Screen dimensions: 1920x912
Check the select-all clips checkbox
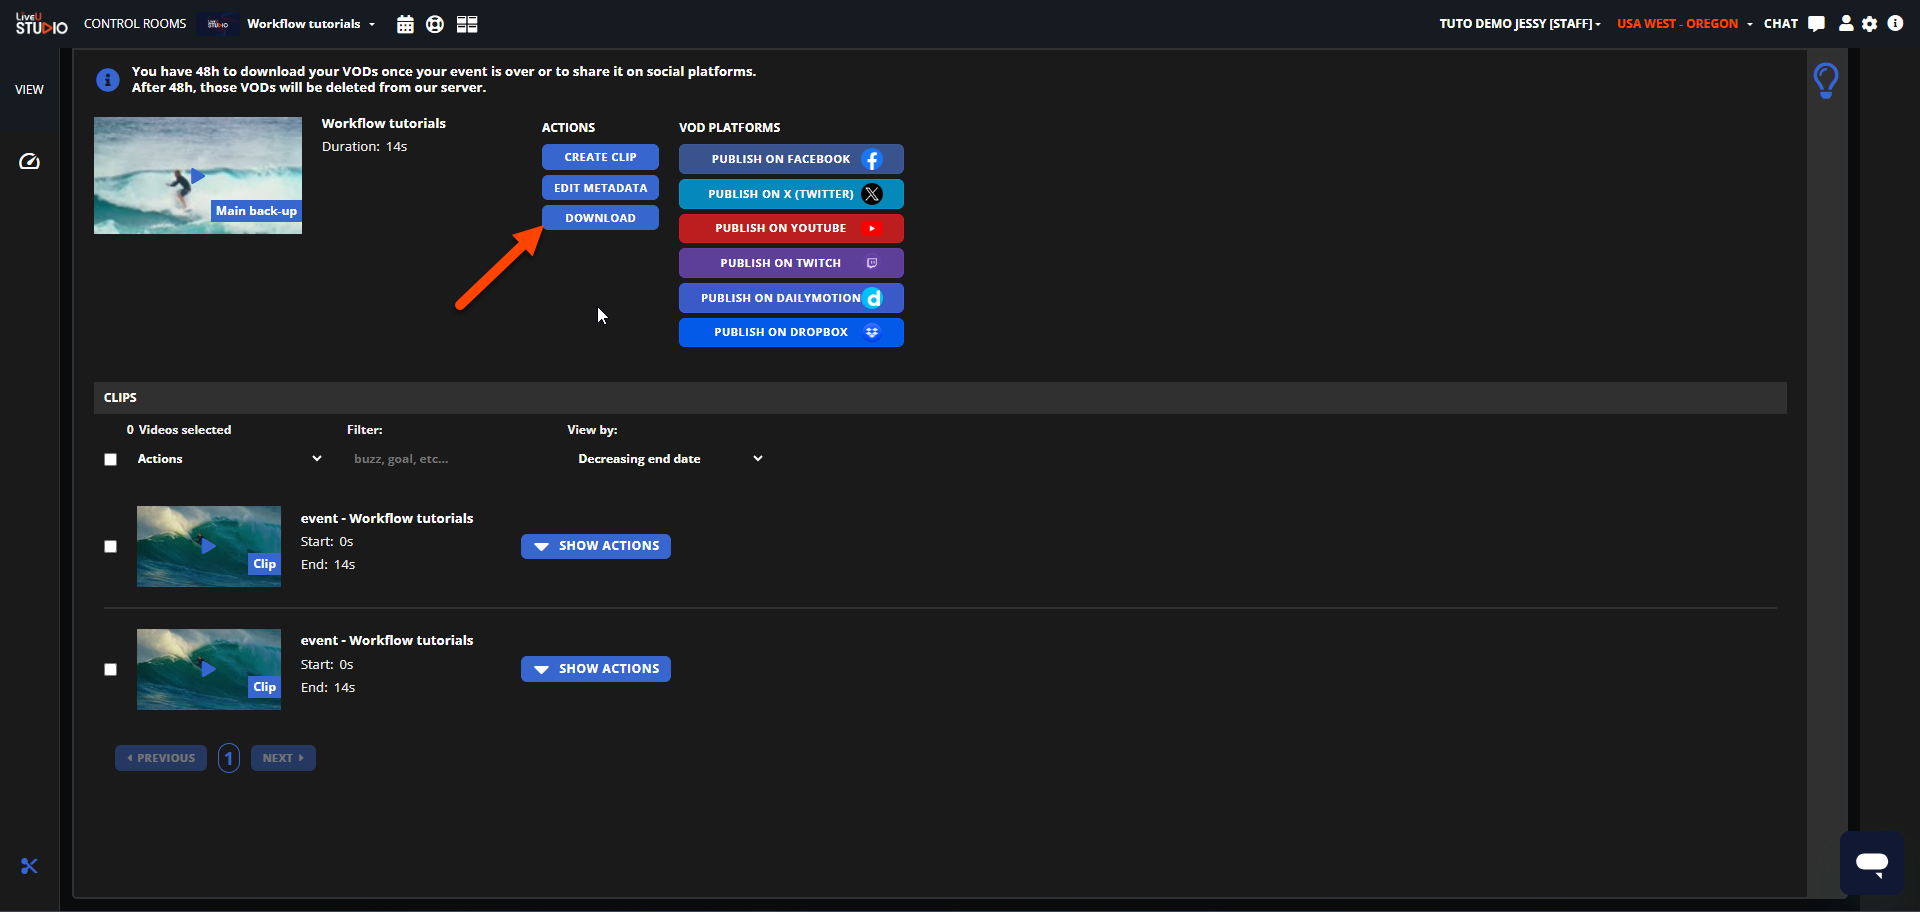point(111,460)
